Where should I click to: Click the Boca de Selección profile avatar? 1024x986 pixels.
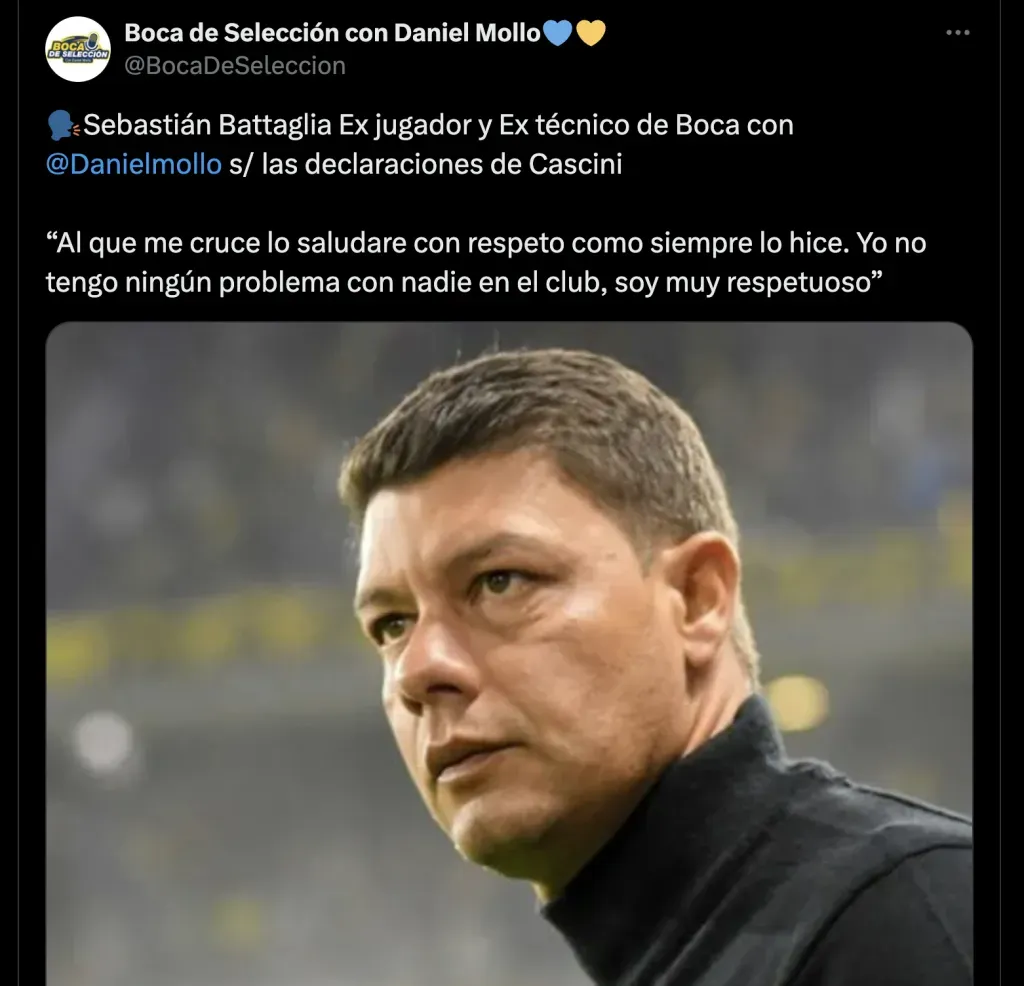[78, 49]
